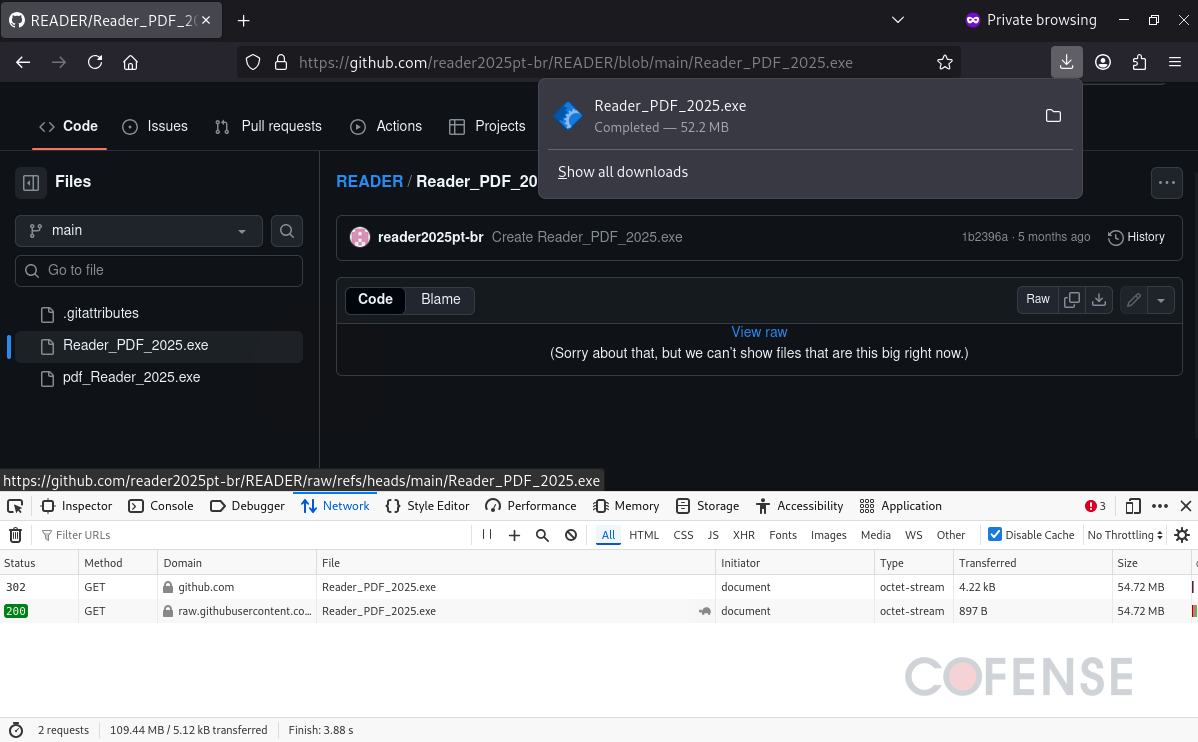The image size is (1198, 742).
Task: Toggle the Disable Cache checkbox
Action: pos(994,534)
